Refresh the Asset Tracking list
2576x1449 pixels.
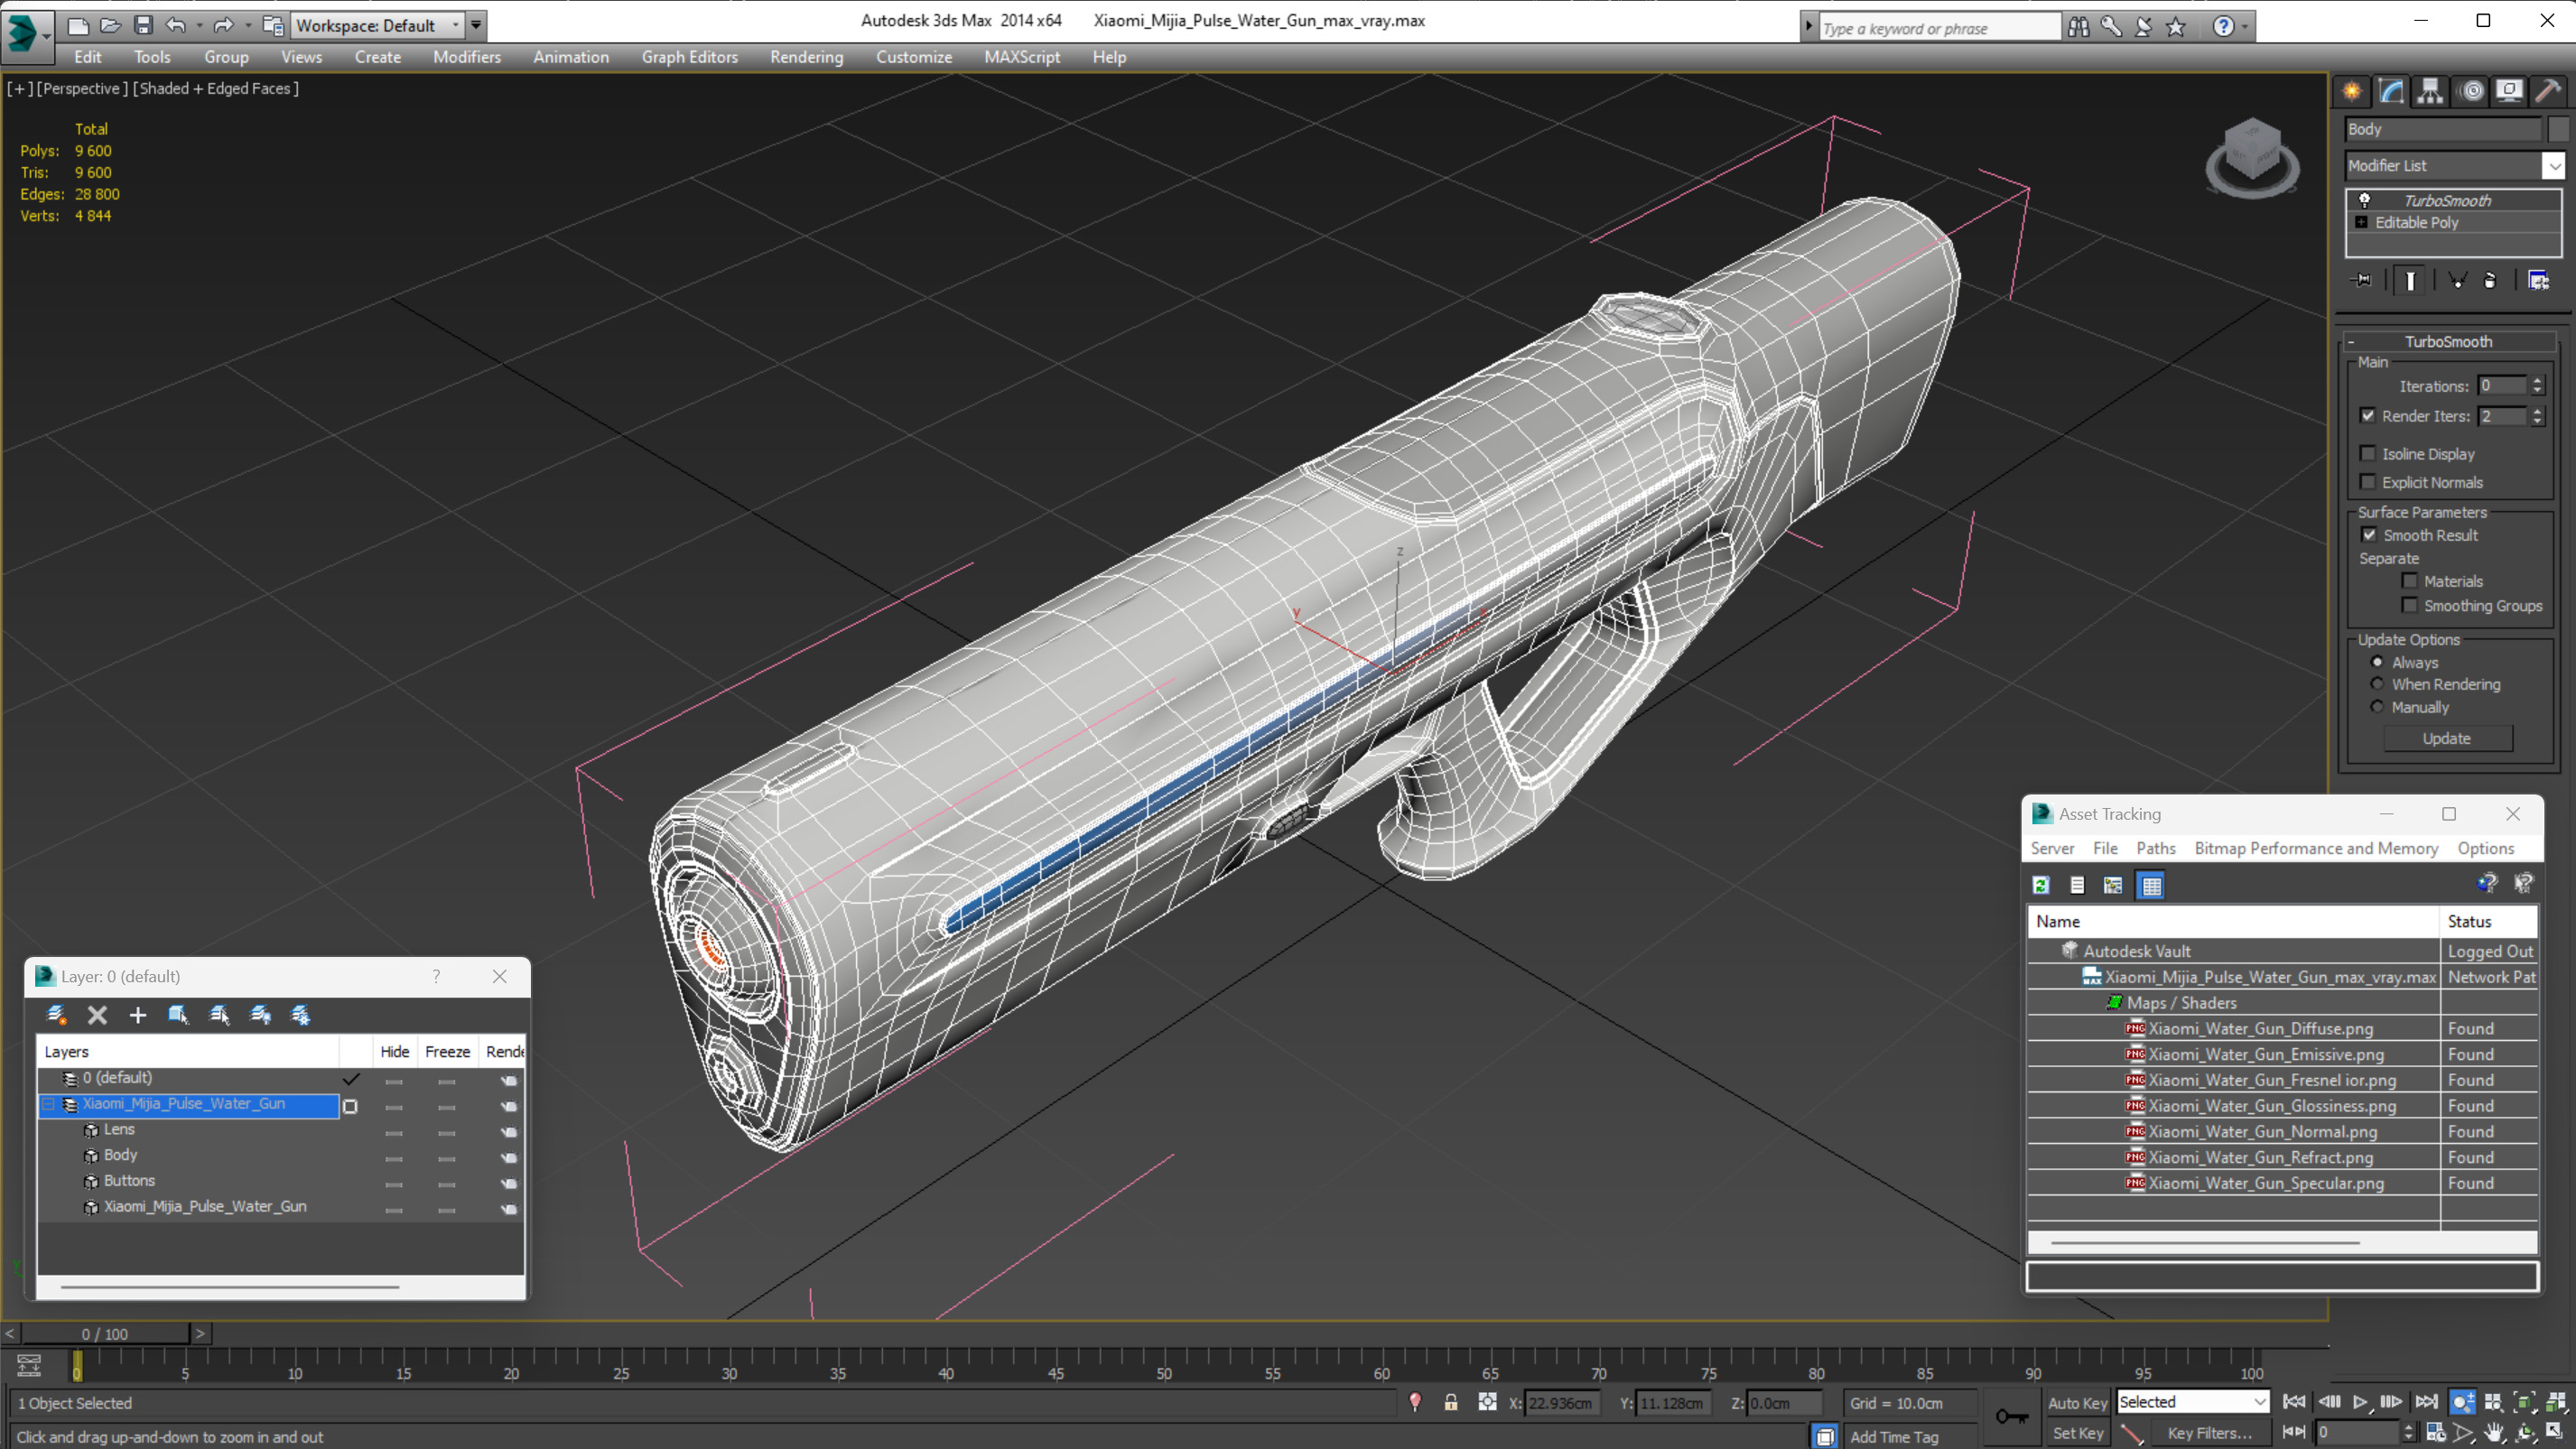pyautogui.click(x=2041, y=885)
